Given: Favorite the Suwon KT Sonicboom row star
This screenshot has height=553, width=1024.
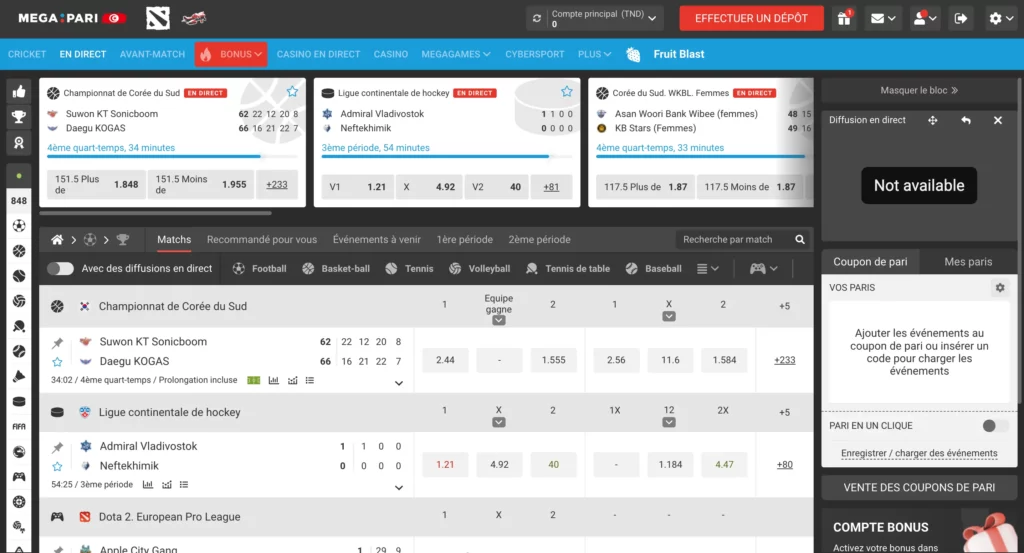Looking at the screenshot, I should [57, 362].
